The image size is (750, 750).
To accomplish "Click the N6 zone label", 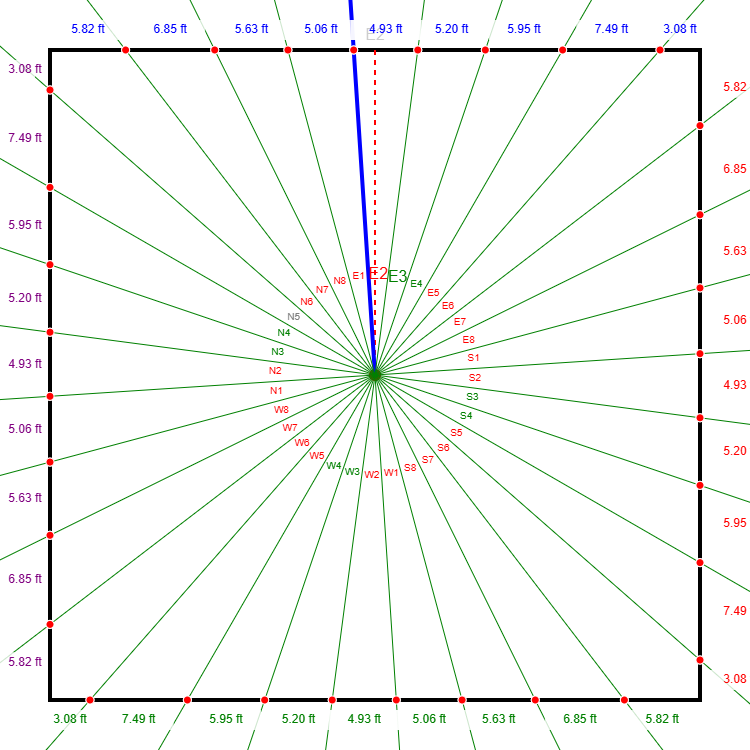I will click(307, 302).
